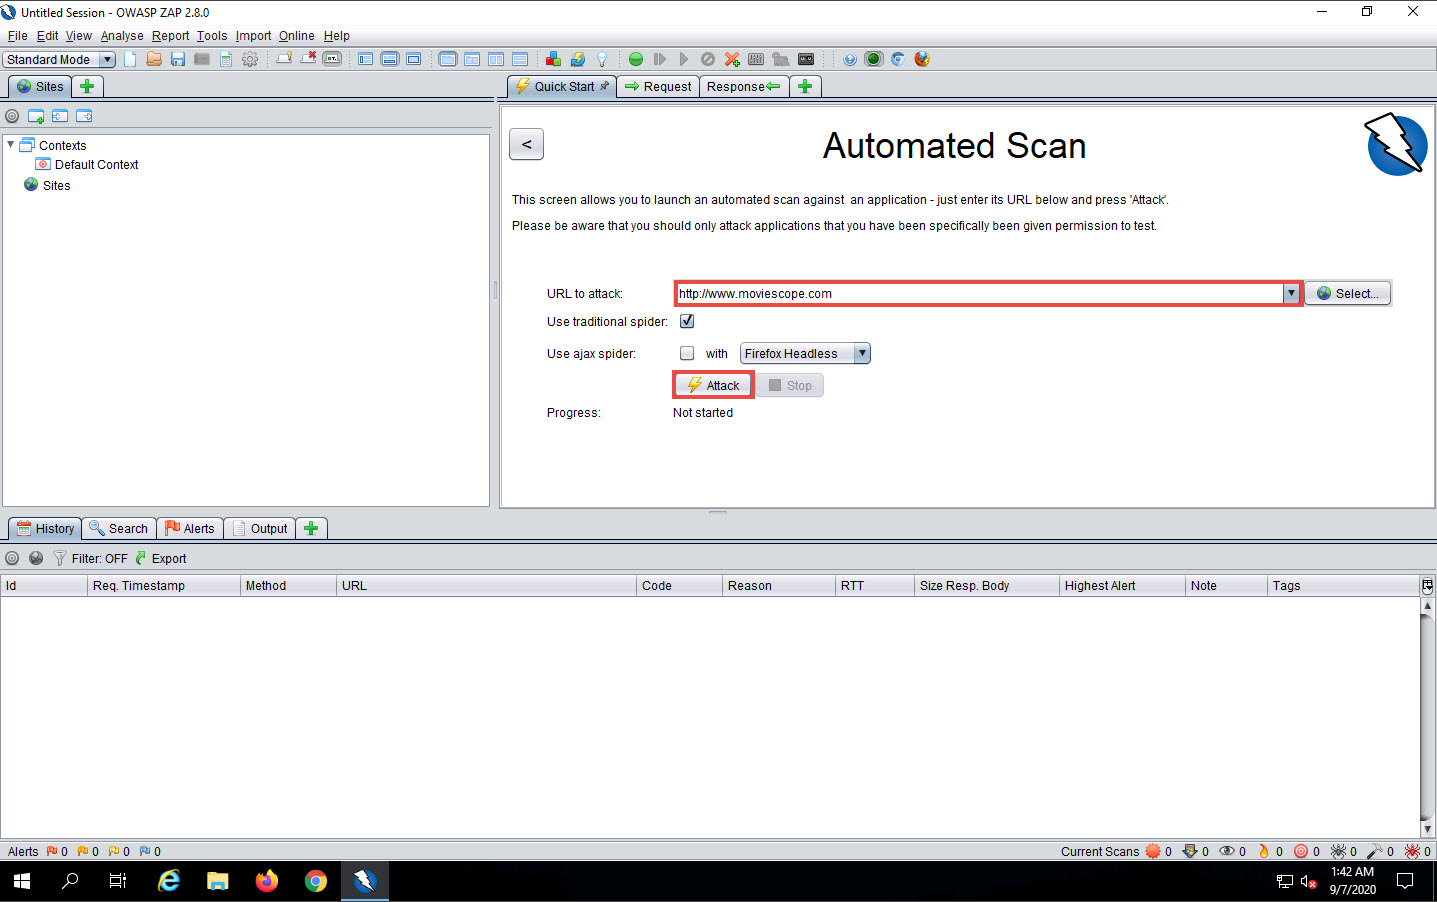
Task: Click the History table vertical scrollbar
Action: [1428, 716]
